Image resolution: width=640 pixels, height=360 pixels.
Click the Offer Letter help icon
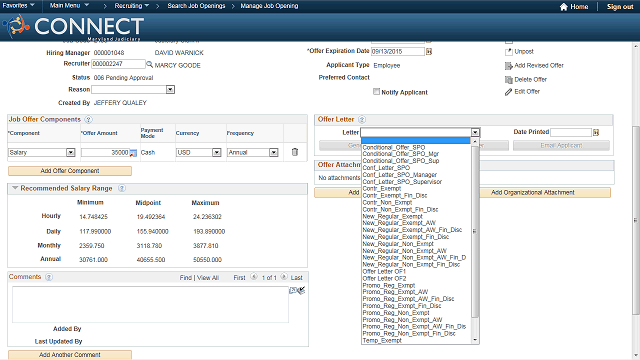362,120
